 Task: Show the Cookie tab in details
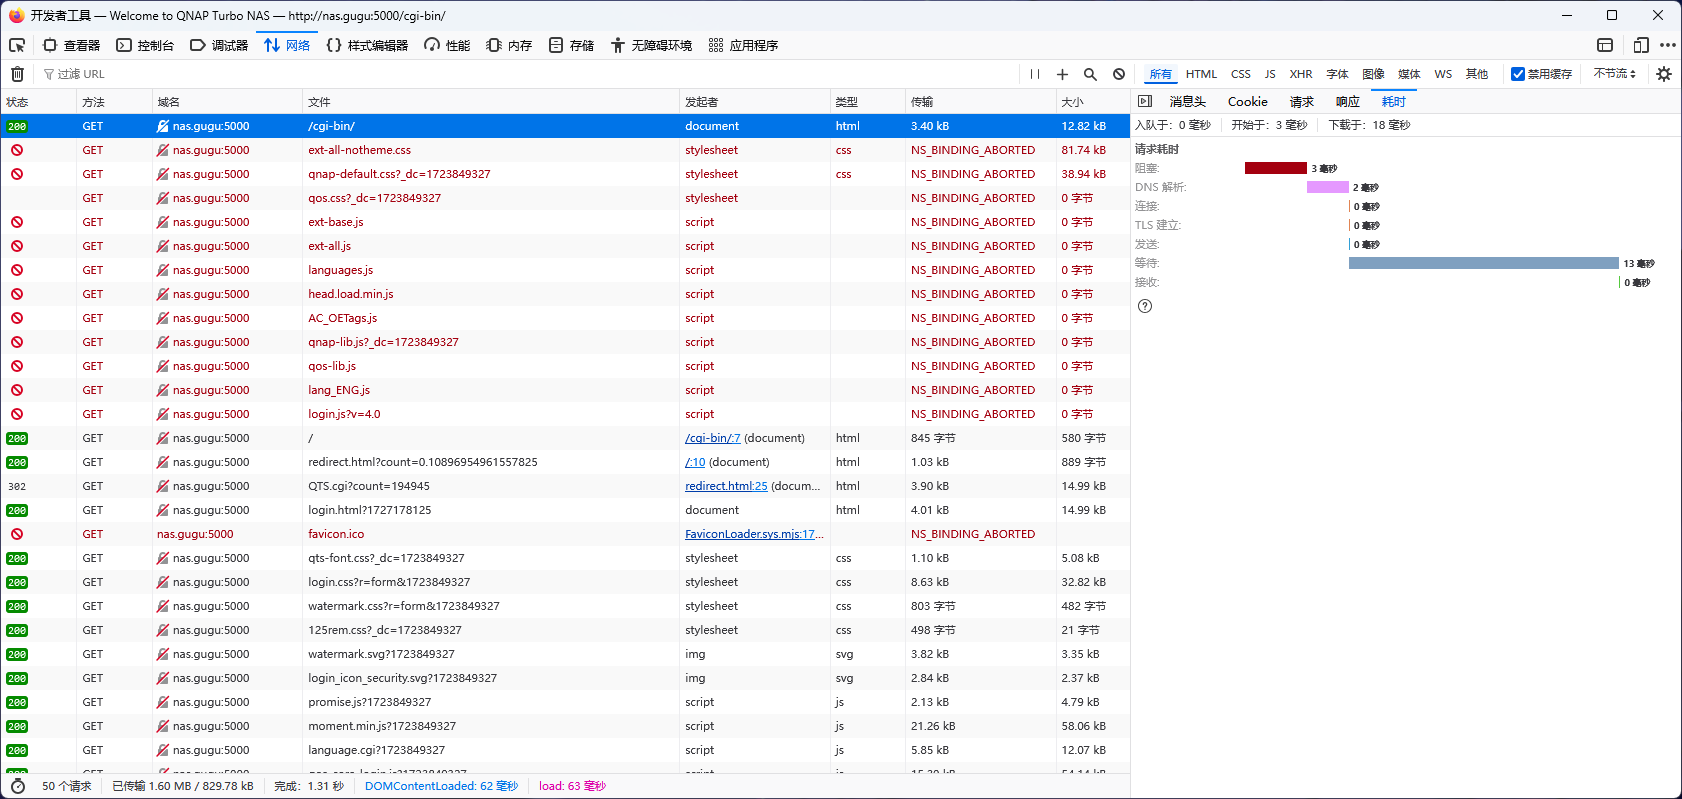(x=1248, y=101)
